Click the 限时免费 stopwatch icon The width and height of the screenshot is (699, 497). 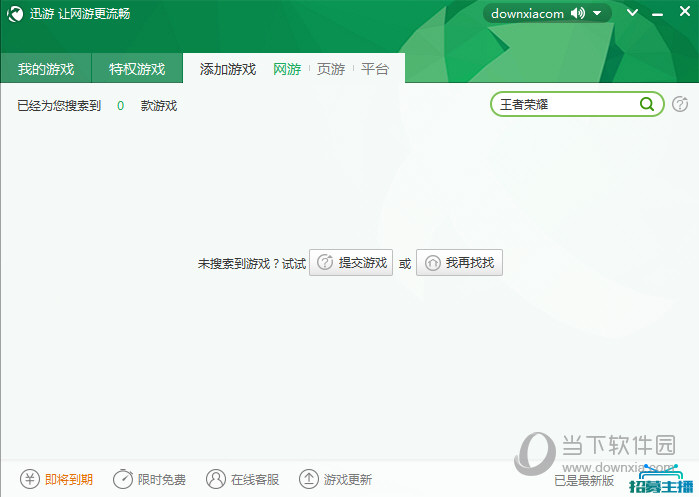(122, 479)
